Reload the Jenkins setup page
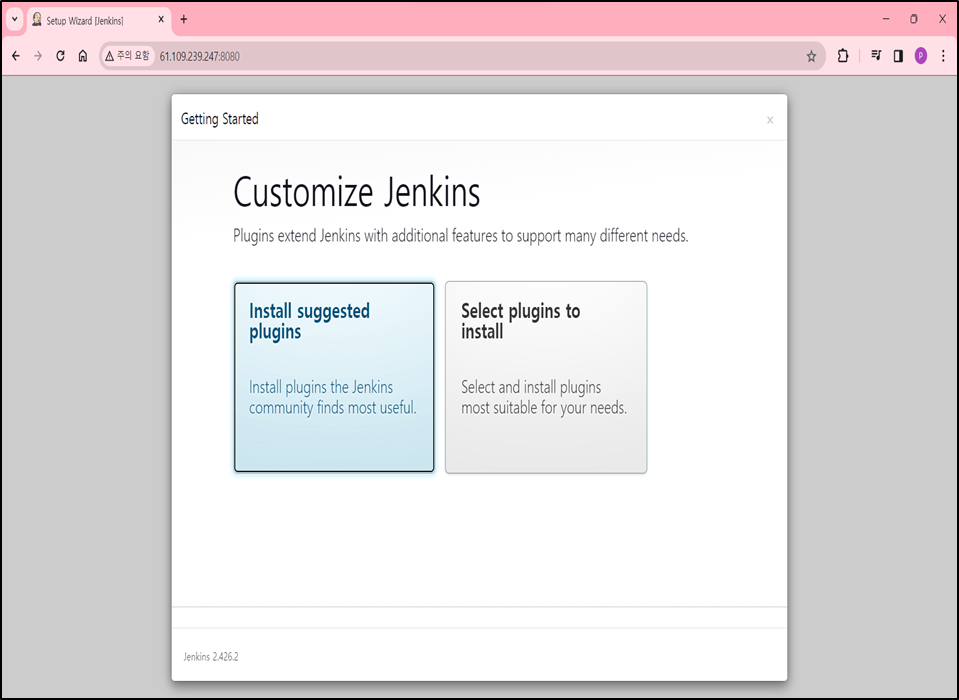 (x=60, y=56)
